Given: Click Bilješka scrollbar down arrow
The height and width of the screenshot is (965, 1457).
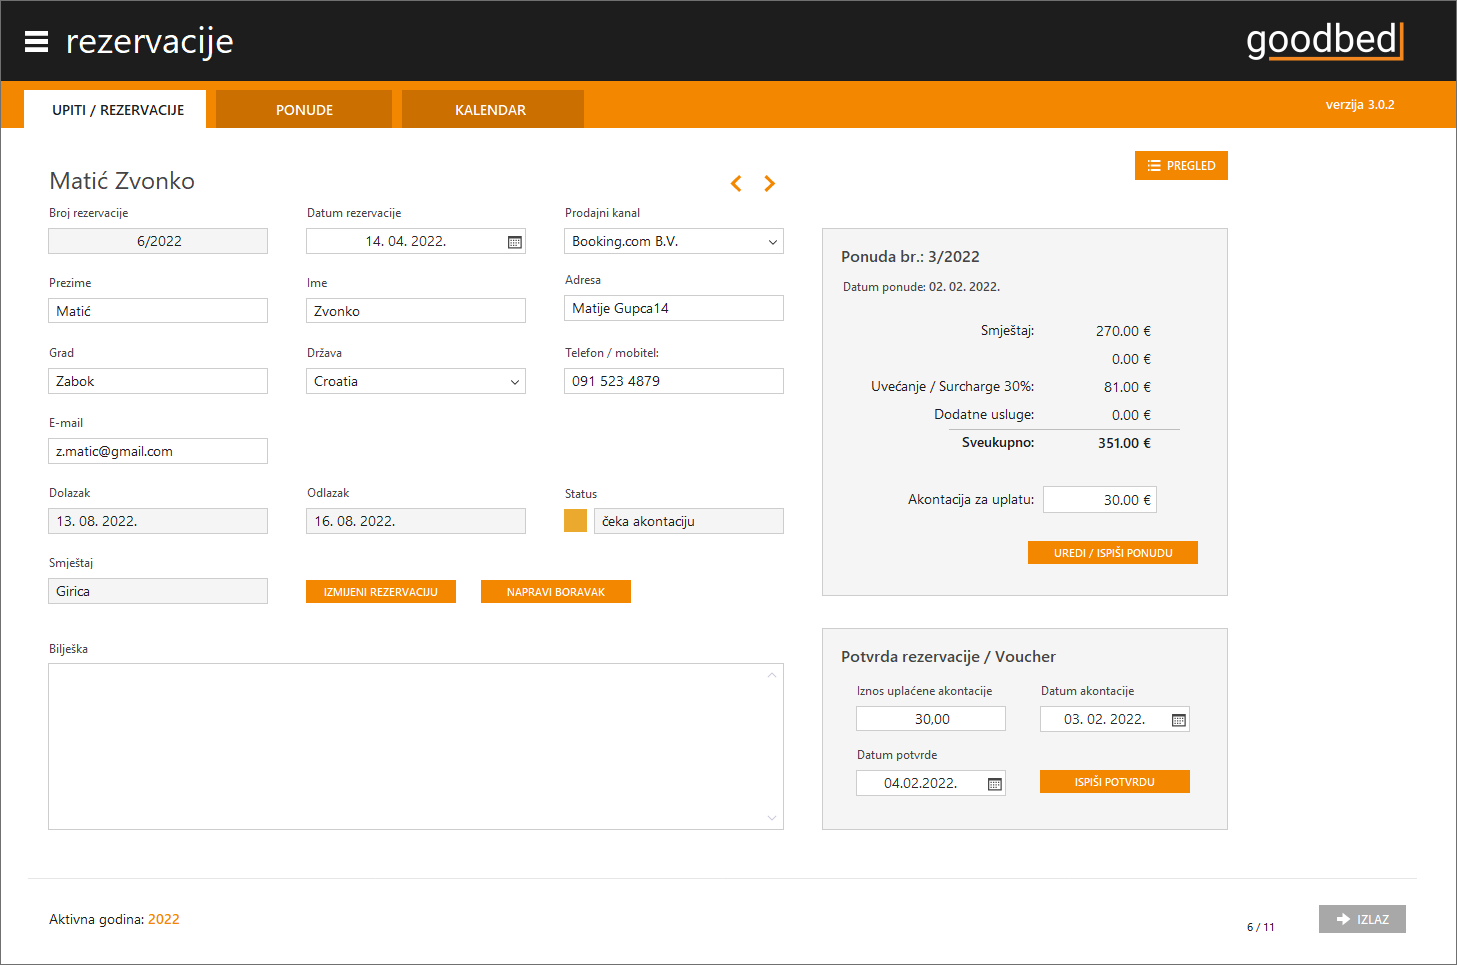Looking at the screenshot, I should coord(772,818).
